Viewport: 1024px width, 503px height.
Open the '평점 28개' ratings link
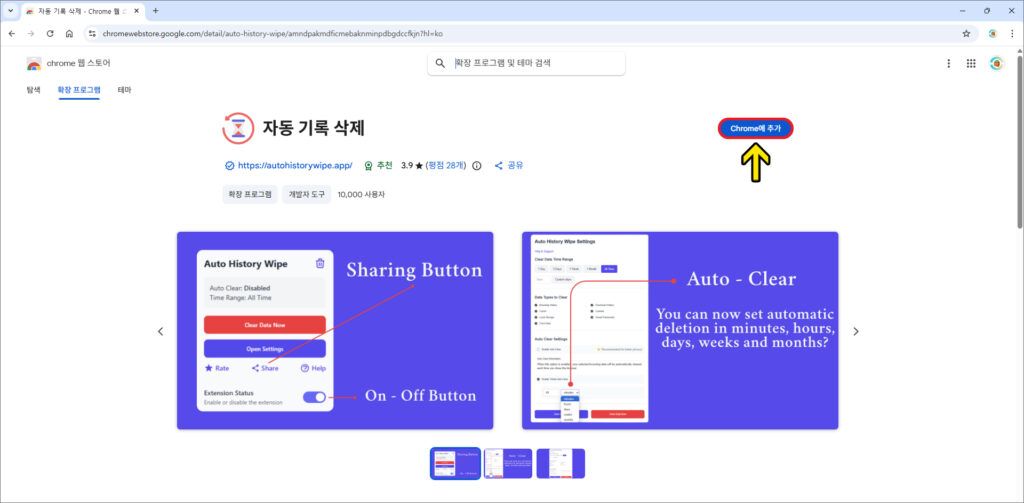(446, 165)
